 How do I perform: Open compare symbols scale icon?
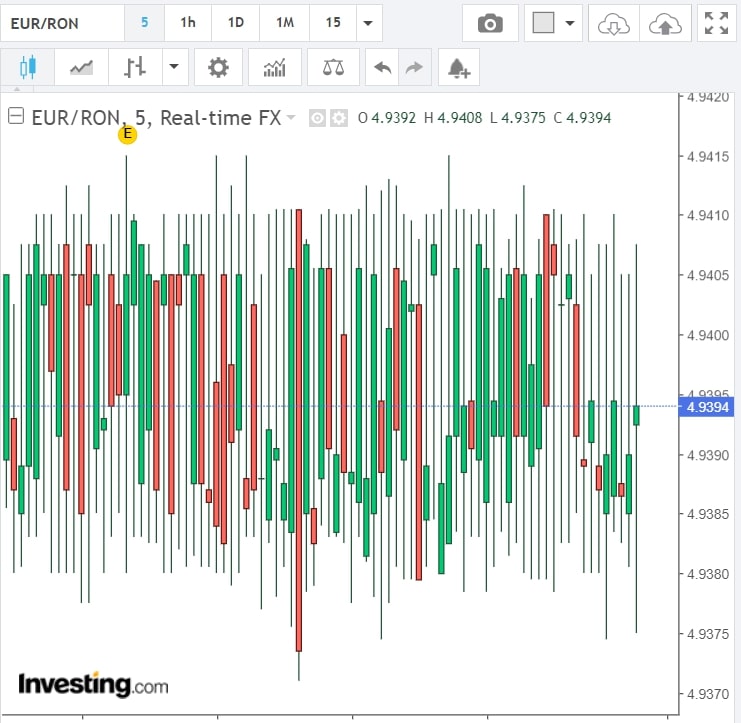click(x=333, y=68)
